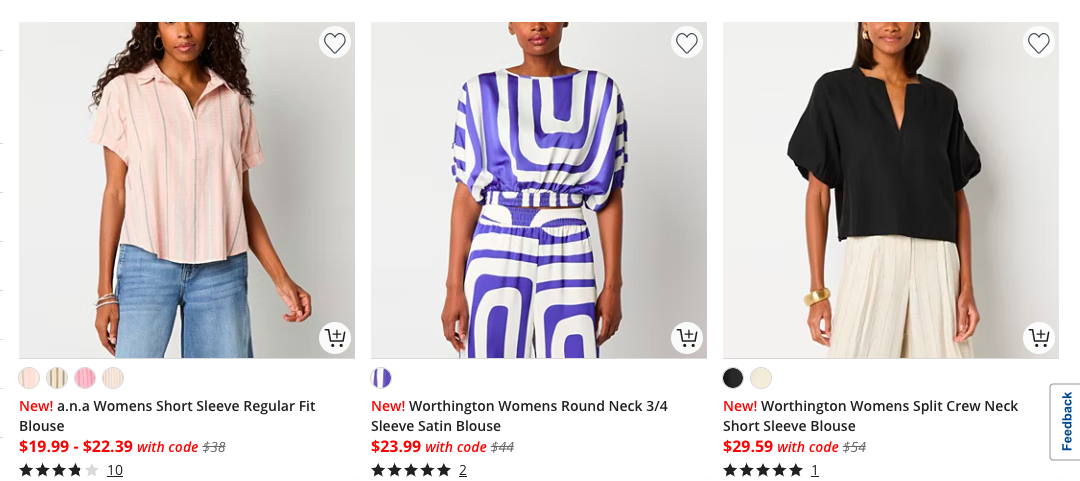Image resolution: width=1080 pixels, height=481 pixels.
Task: Select the black color swatch
Action: click(733, 378)
